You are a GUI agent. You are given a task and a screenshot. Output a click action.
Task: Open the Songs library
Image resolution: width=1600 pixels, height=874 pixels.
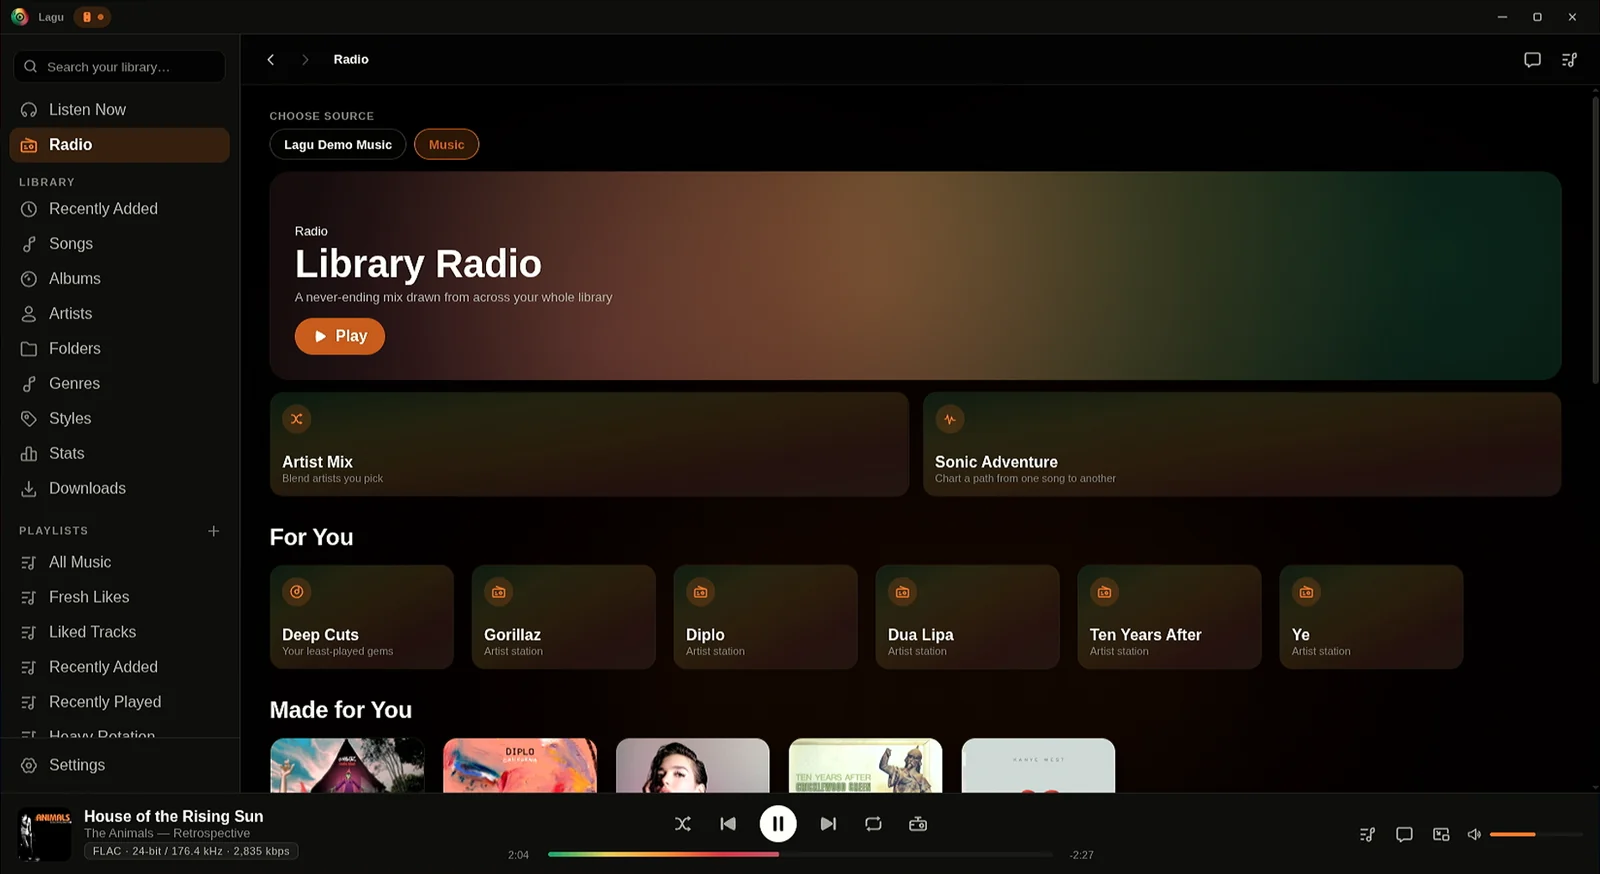pos(120,244)
